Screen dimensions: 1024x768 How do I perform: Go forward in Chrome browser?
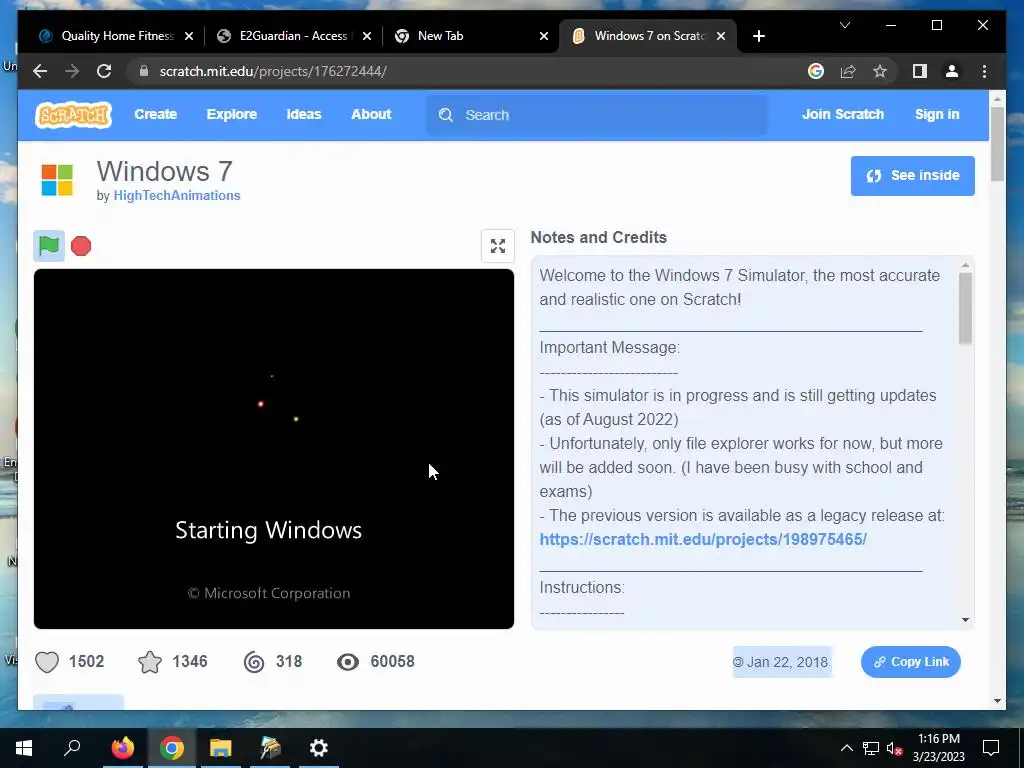pyautogui.click(x=72, y=71)
